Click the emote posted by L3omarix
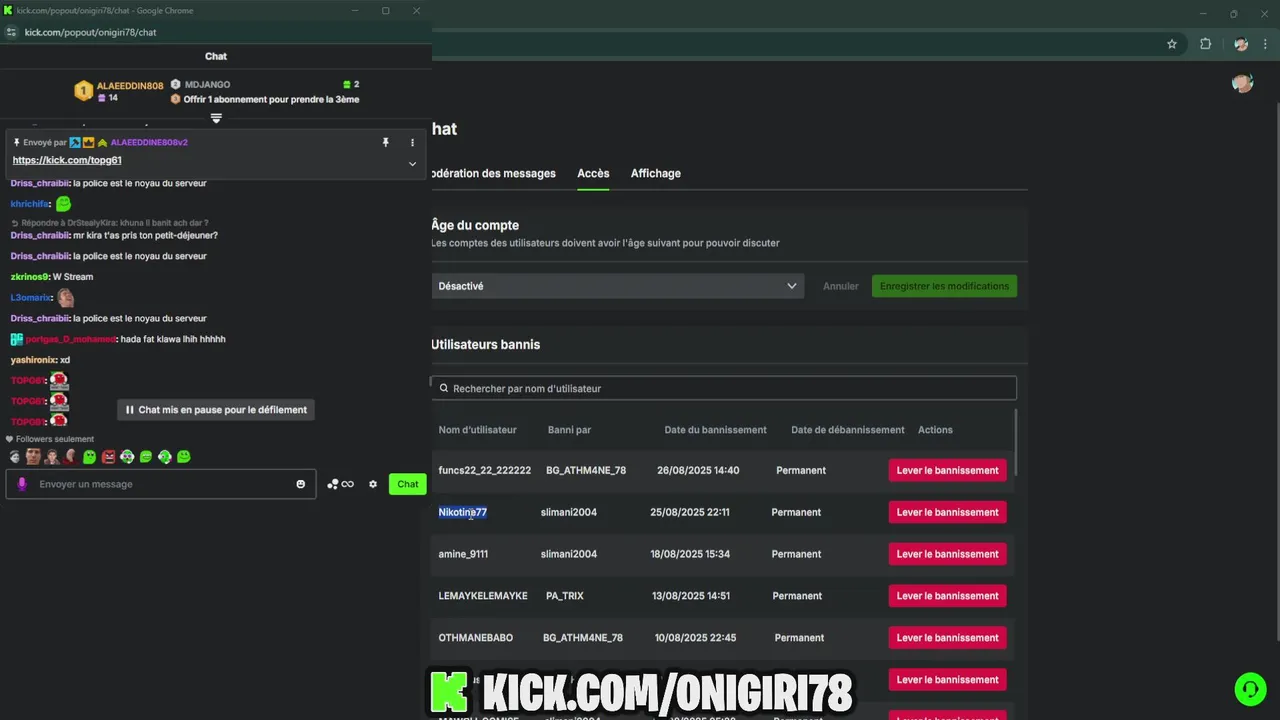Screen dimensions: 1280x720 (65, 297)
